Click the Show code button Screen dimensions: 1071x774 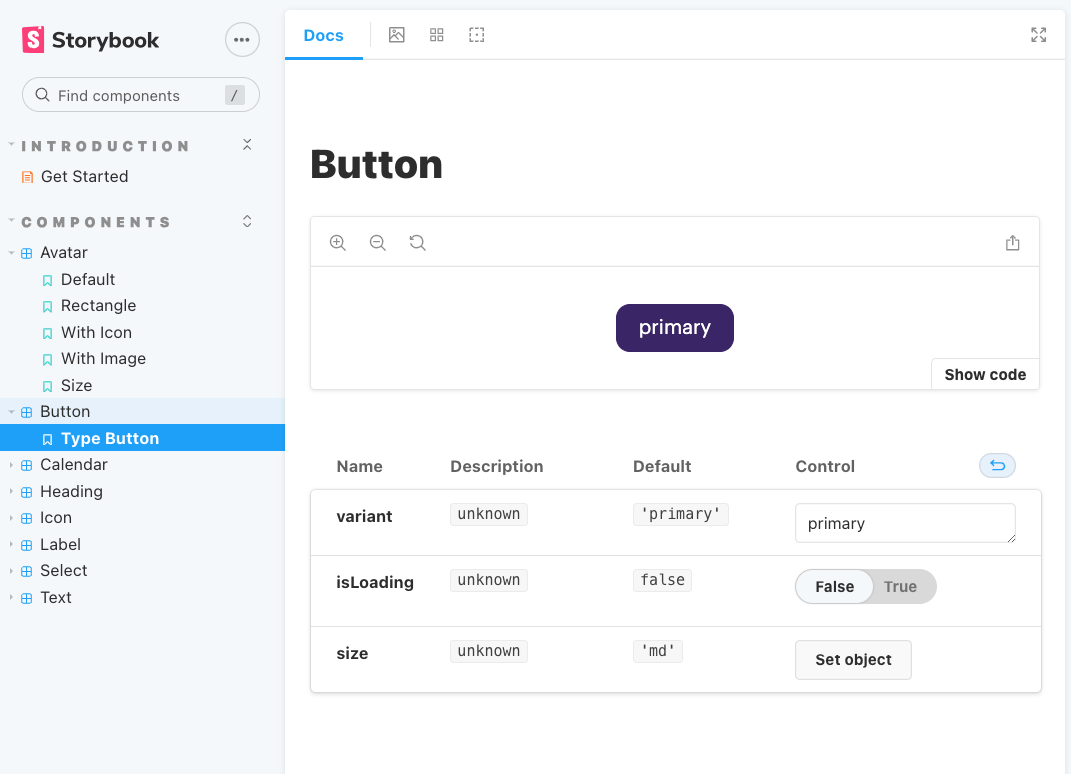pos(984,375)
